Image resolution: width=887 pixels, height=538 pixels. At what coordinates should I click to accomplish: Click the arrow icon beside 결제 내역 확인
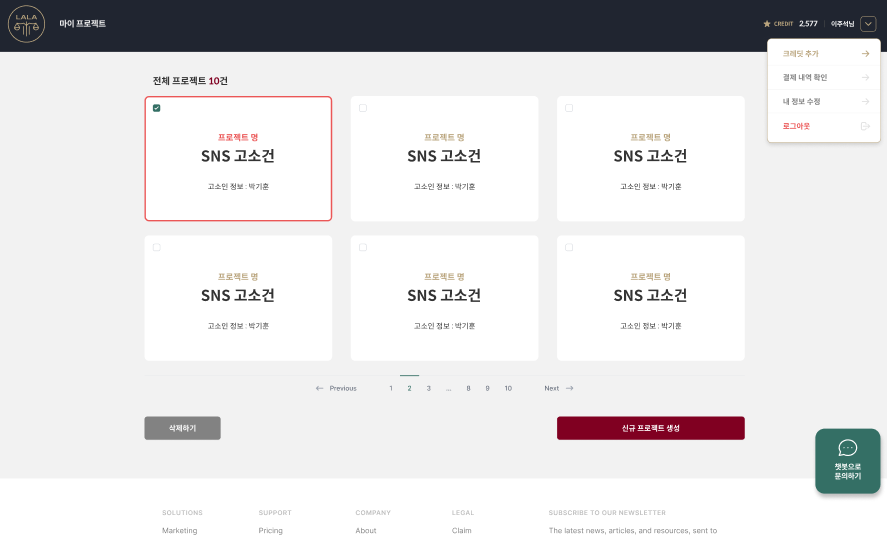pos(865,77)
